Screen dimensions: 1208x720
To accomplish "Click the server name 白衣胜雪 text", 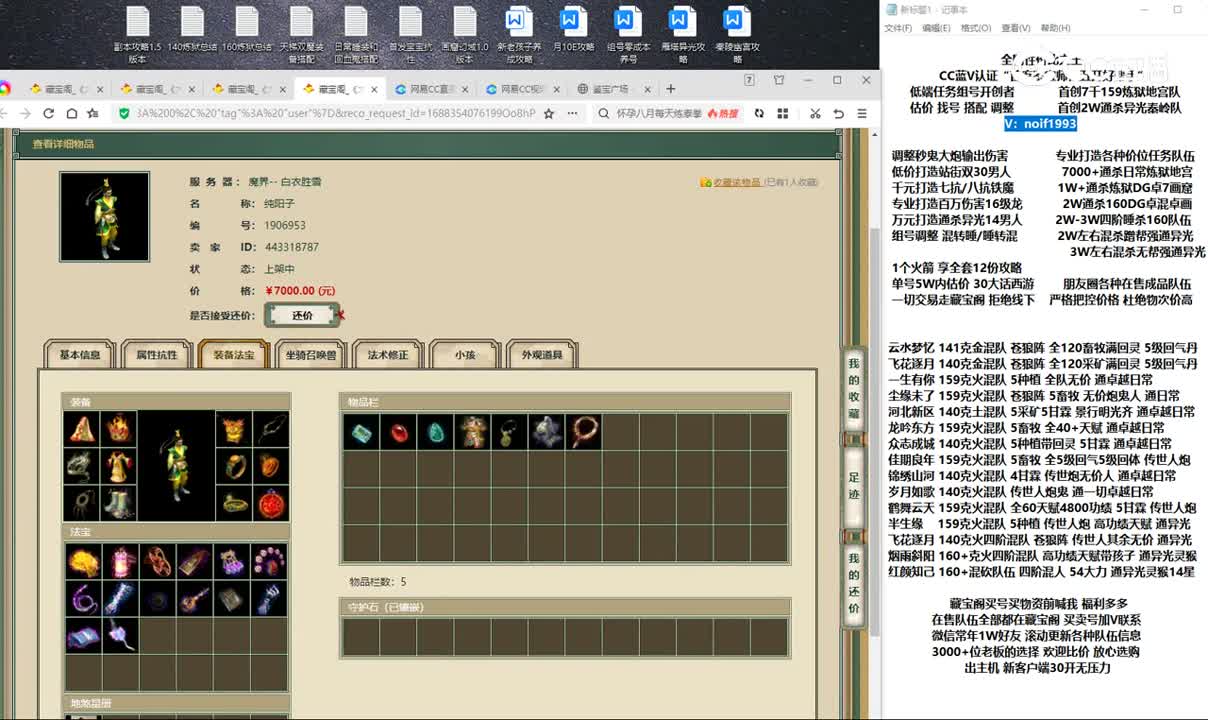I will pos(300,182).
